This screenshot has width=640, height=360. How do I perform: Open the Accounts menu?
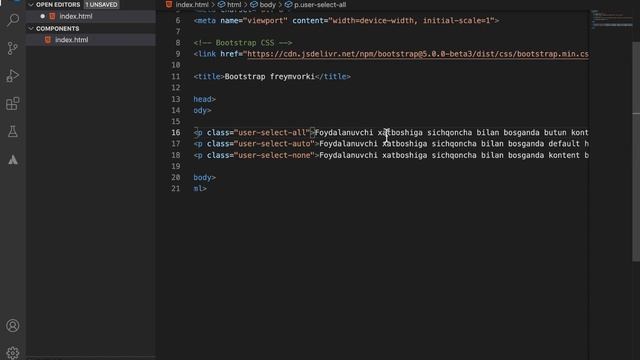tap(13, 326)
